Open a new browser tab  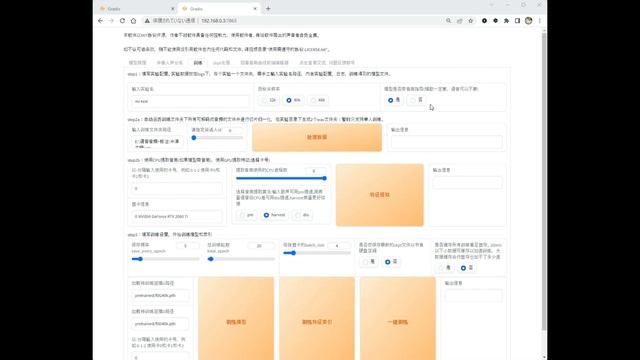click(x=268, y=9)
